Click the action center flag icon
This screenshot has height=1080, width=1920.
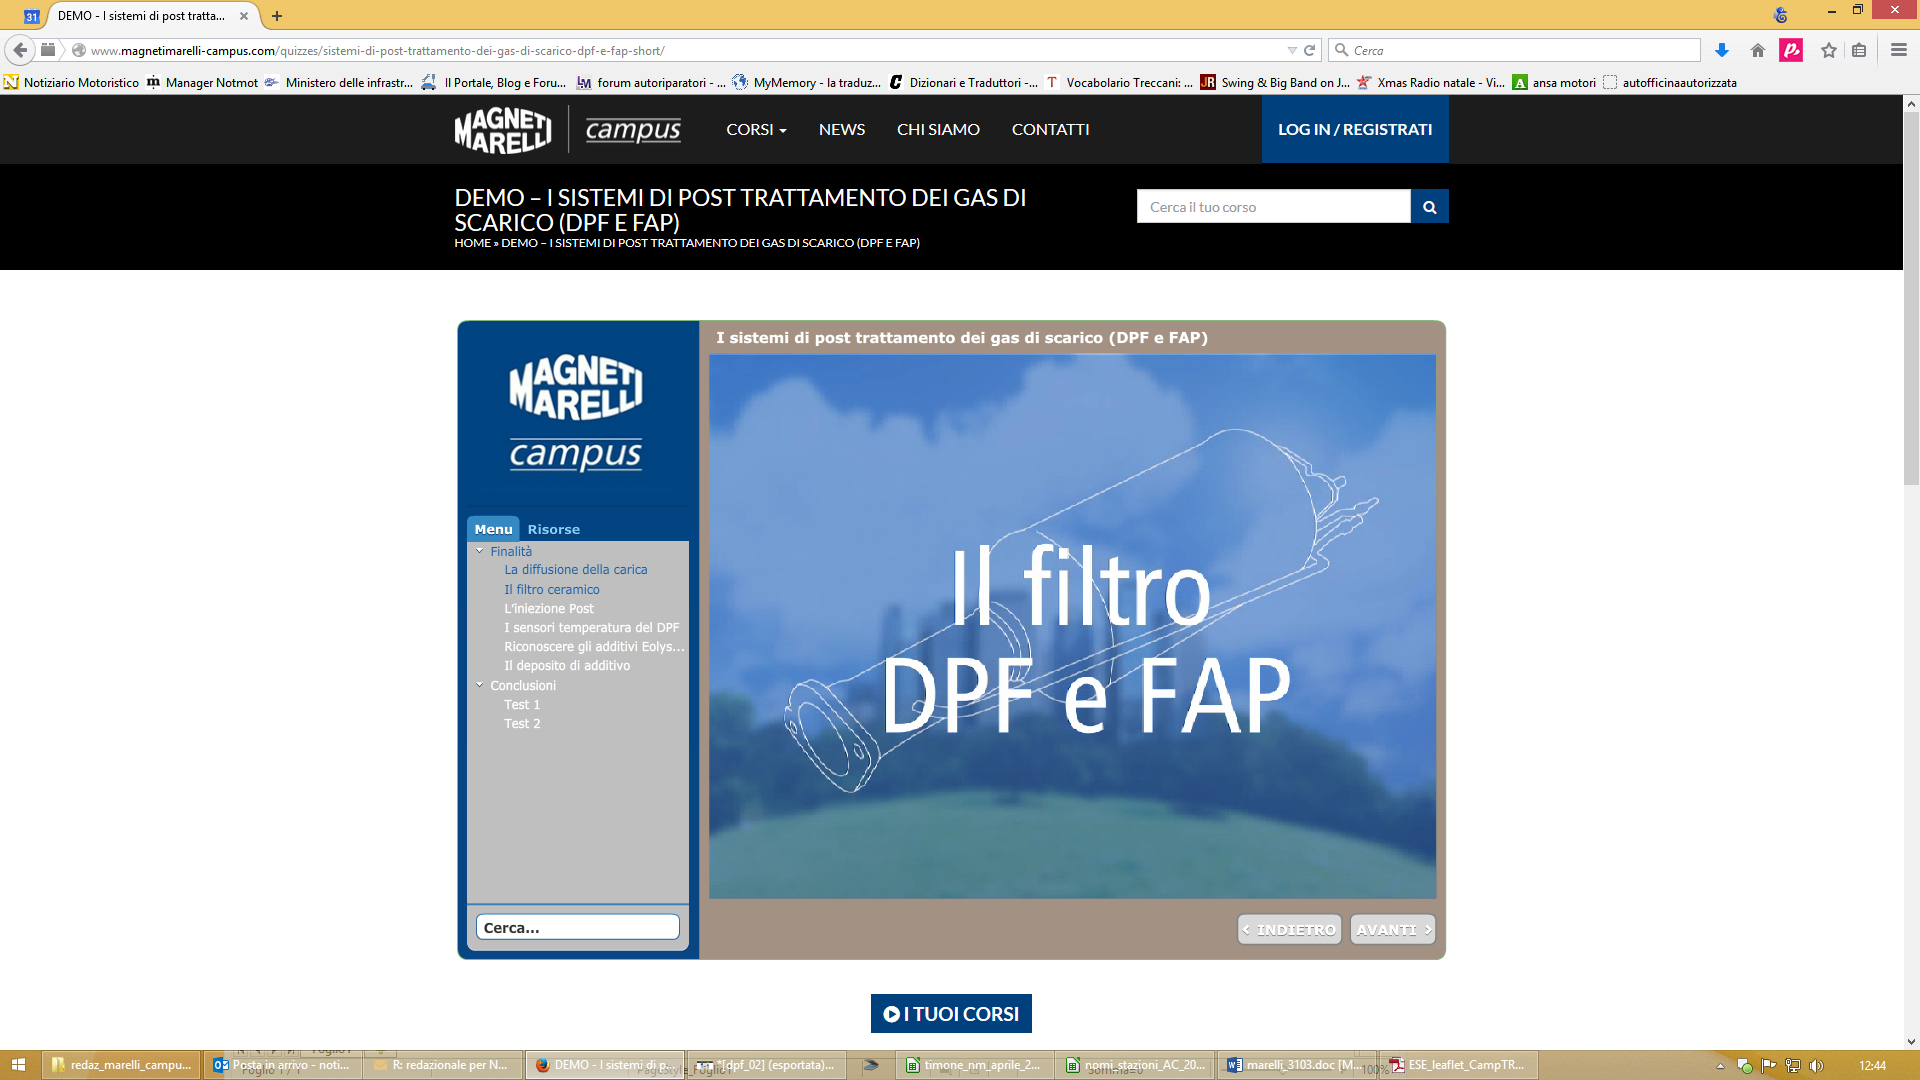tap(1769, 1066)
